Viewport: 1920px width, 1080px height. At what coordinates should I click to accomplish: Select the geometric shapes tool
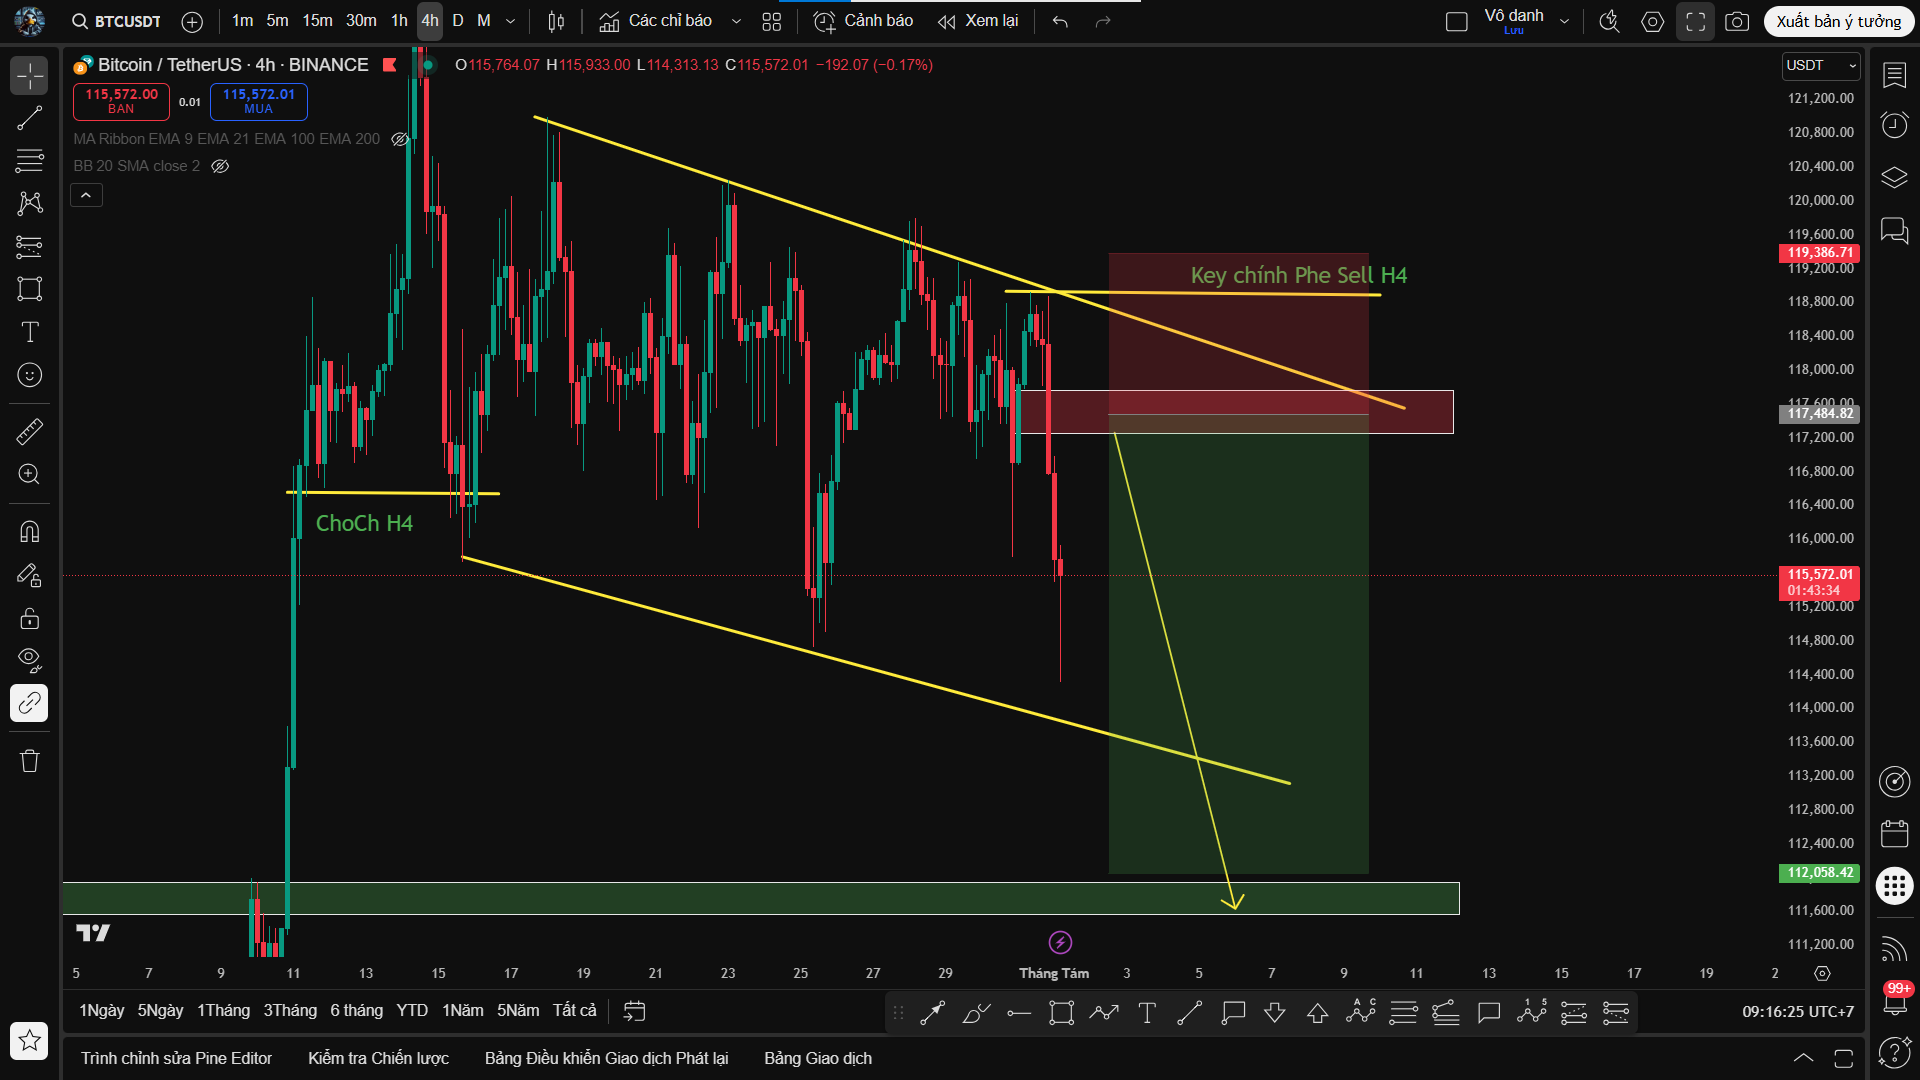(x=30, y=289)
